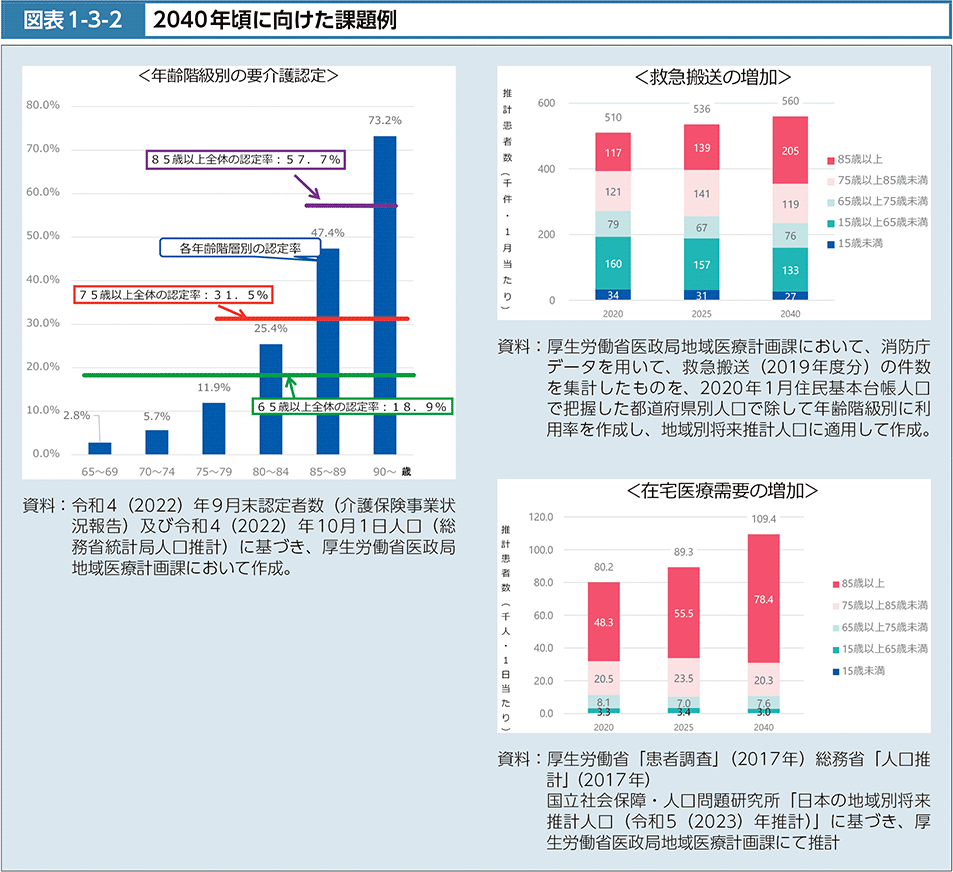Select the heading 2040年頃に向けた課題例
This screenshot has width=953, height=872.
[x=275, y=20]
